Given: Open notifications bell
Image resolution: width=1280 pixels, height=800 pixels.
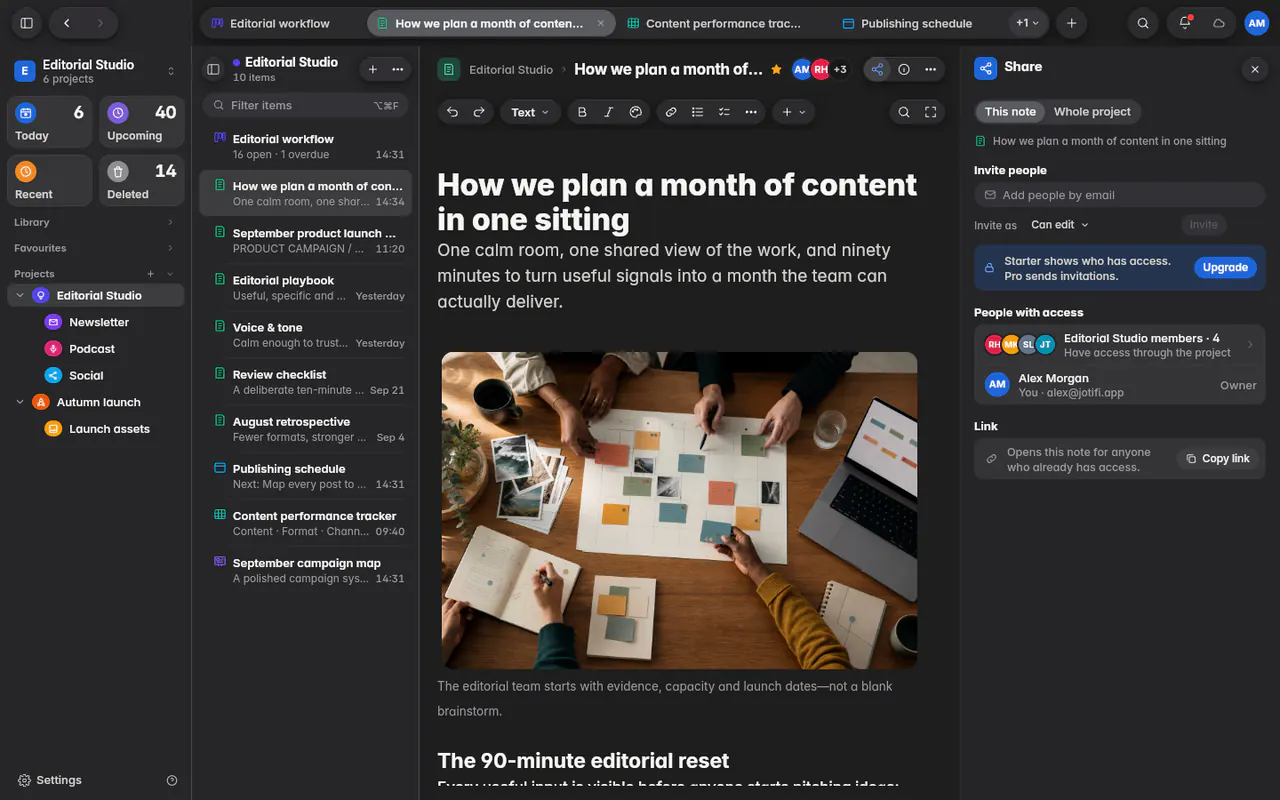Looking at the screenshot, I should click(1185, 23).
